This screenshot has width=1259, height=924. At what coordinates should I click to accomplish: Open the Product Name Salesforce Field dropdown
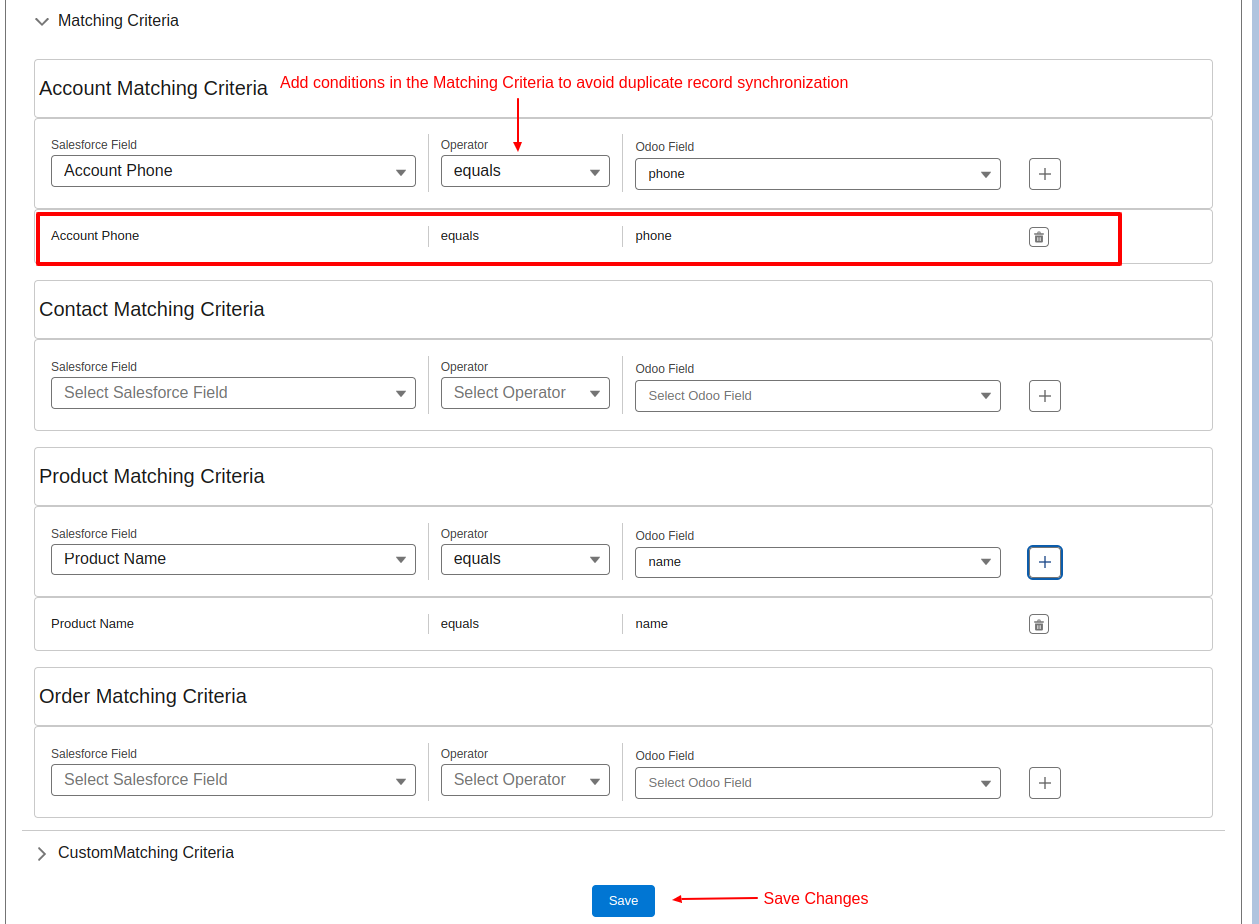(233, 558)
